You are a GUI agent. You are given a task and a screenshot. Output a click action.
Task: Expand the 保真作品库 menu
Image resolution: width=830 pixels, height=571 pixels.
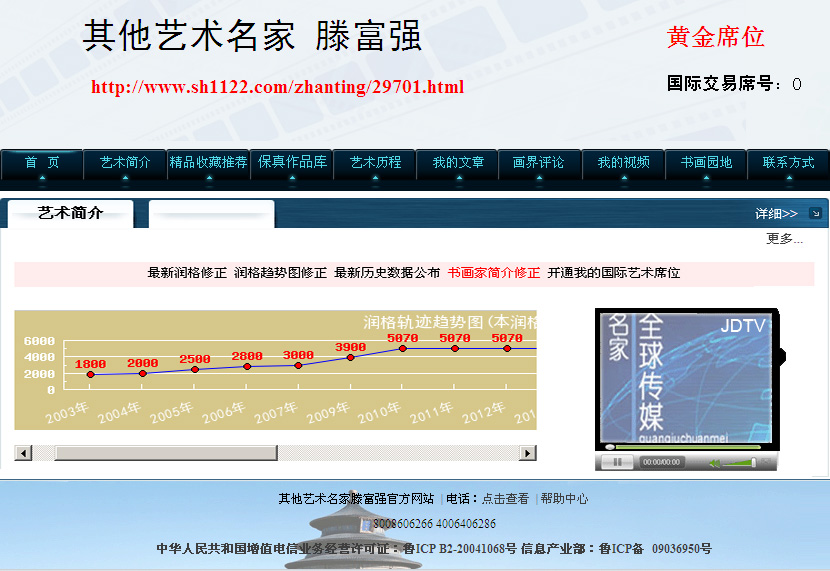click(x=292, y=162)
